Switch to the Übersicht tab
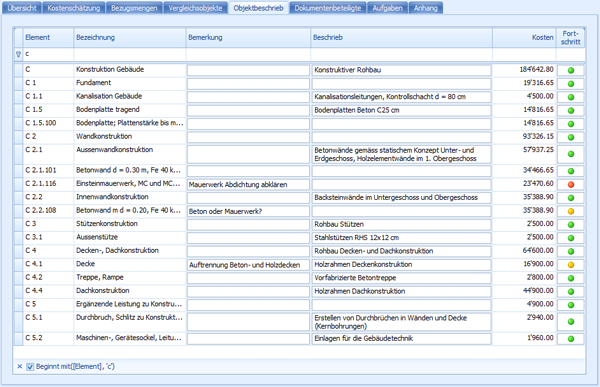This screenshot has width=600, height=387. (x=22, y=8)
